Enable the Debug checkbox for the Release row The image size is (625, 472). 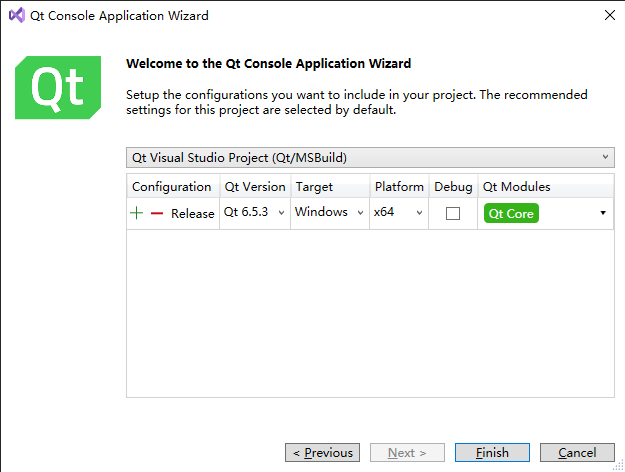point(453,213)
